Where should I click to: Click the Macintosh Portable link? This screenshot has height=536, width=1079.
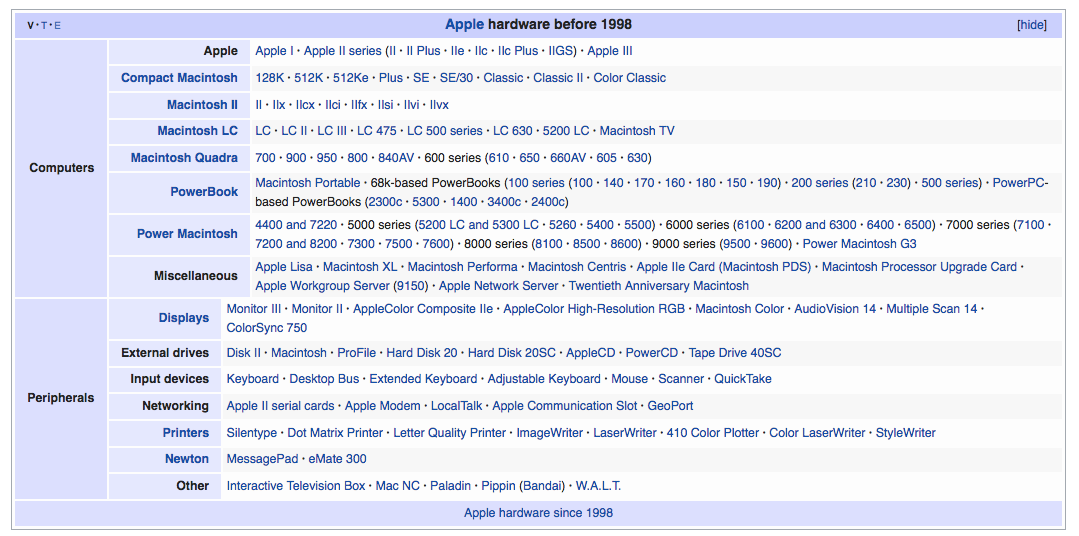click(308, 183)
